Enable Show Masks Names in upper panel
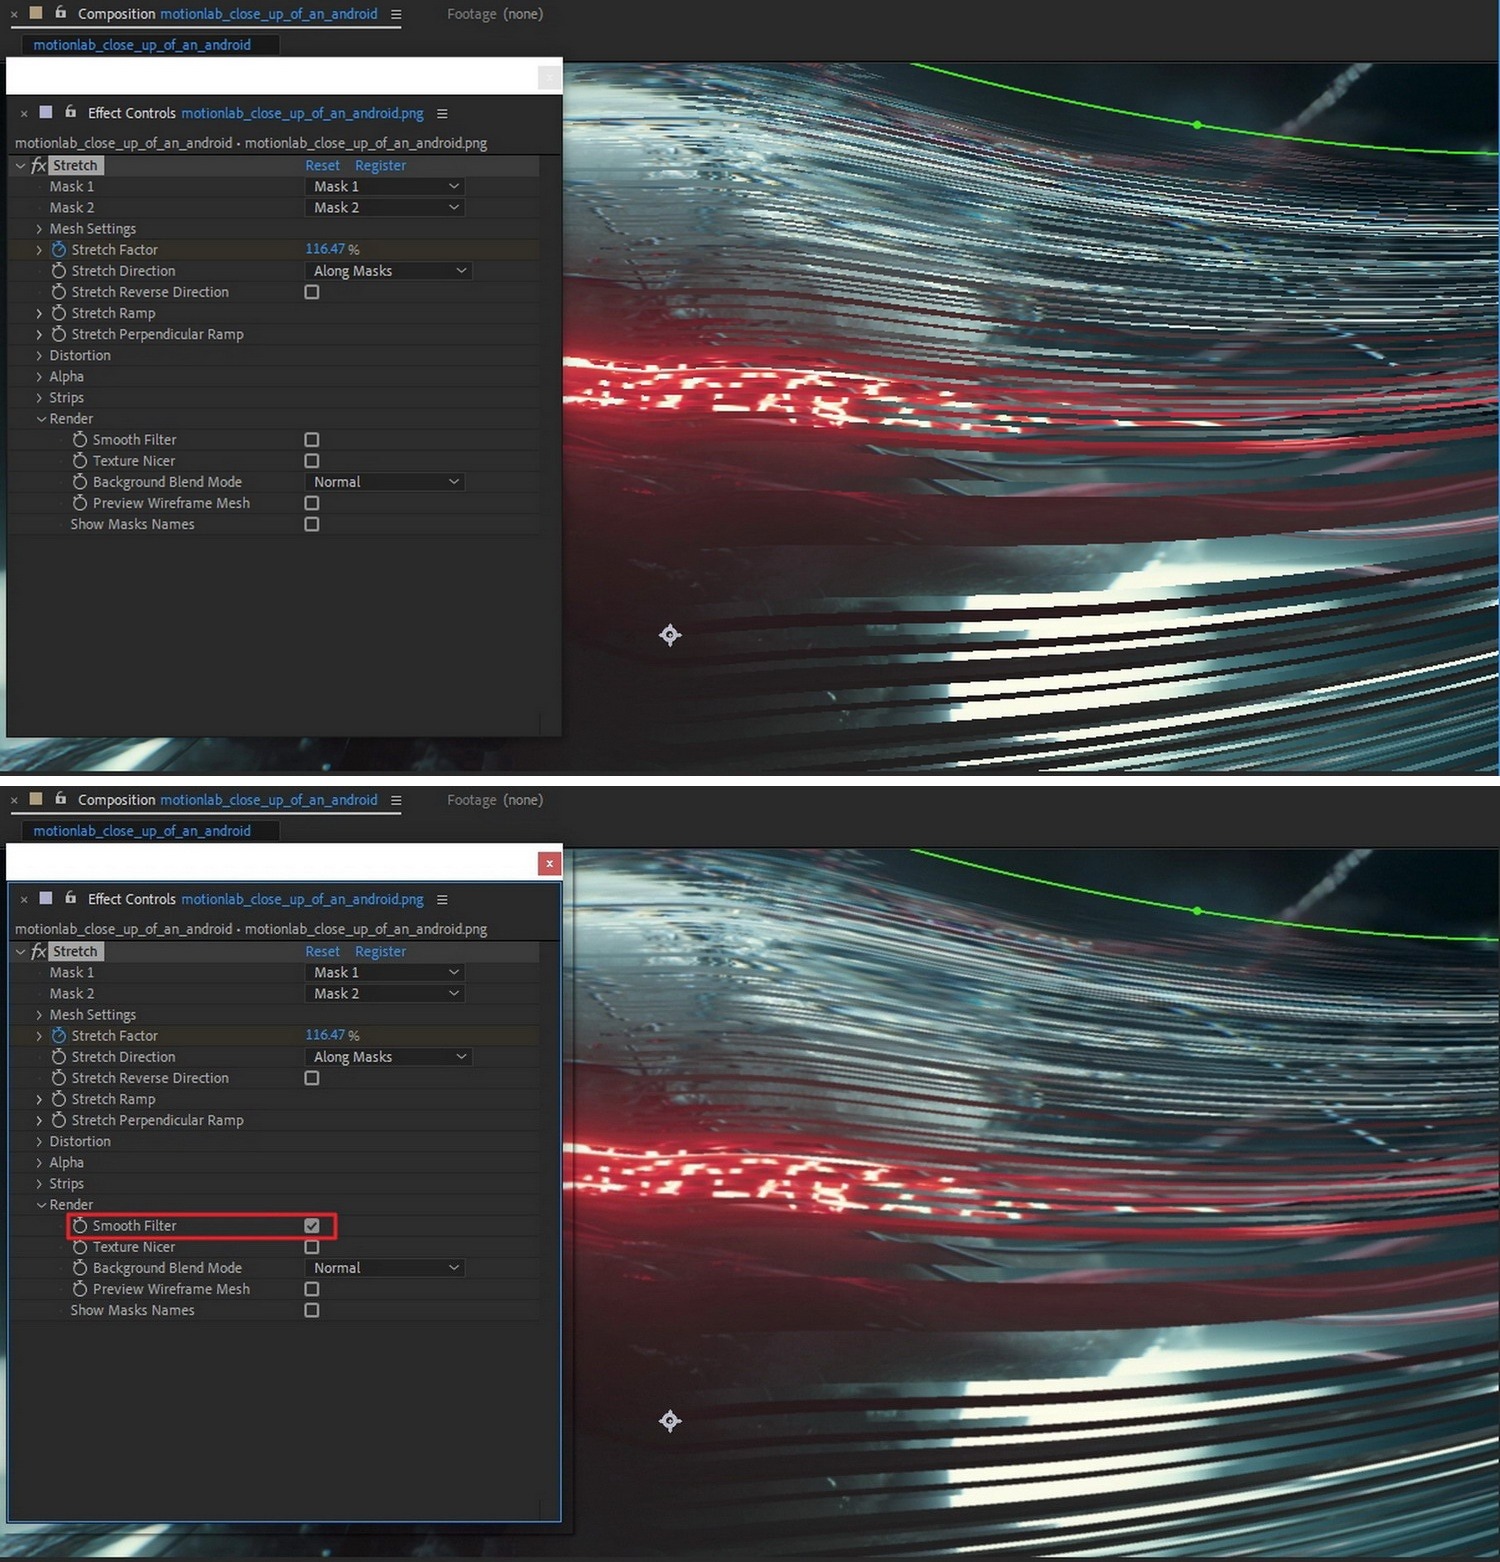This screenshot has height=1562, width=1500. coord(312,524)
